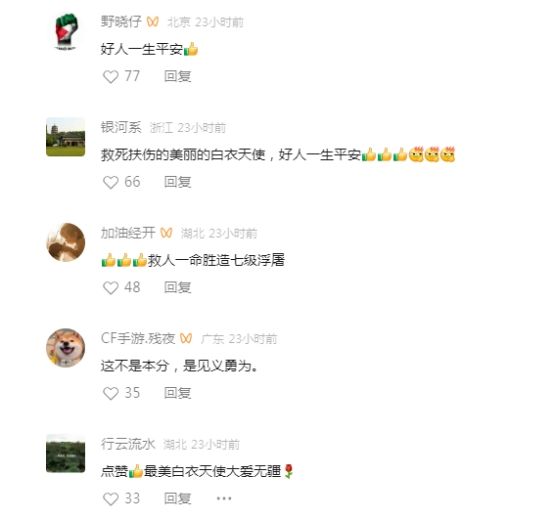Open 银河系's landscape avatar

pyautogui.click(x=66, y=137)
